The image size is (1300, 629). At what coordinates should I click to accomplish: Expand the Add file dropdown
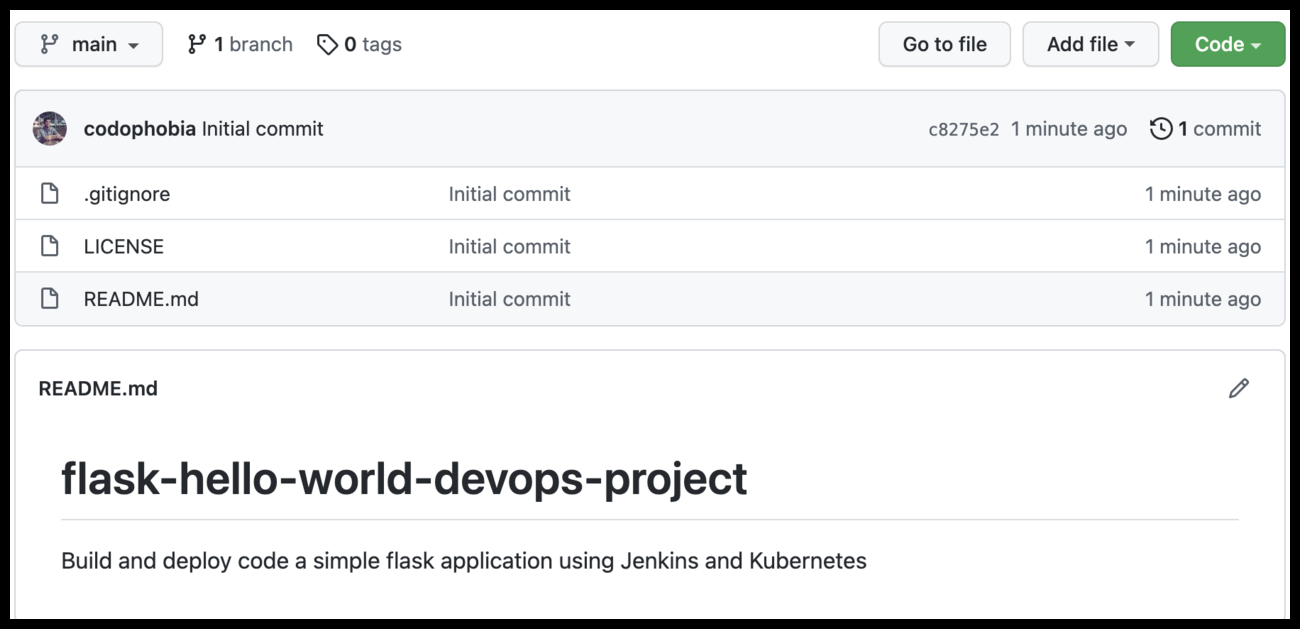1090,44
